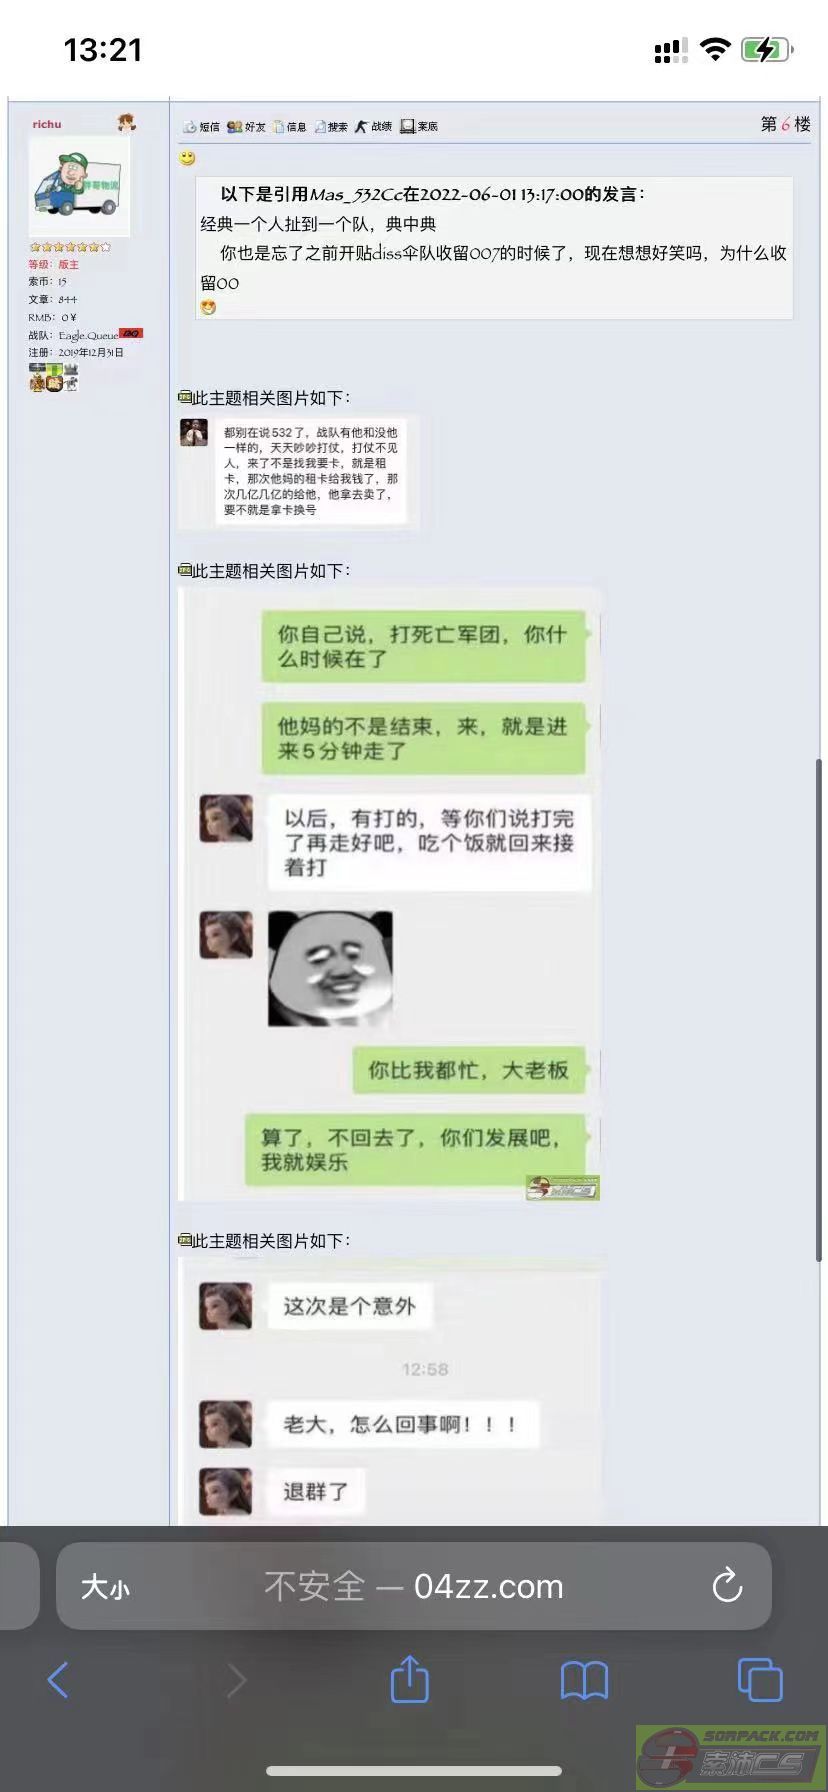Tap the medal badges under richu's profile
Viewport: 828px width, 1792px height.
click(54, 377)
